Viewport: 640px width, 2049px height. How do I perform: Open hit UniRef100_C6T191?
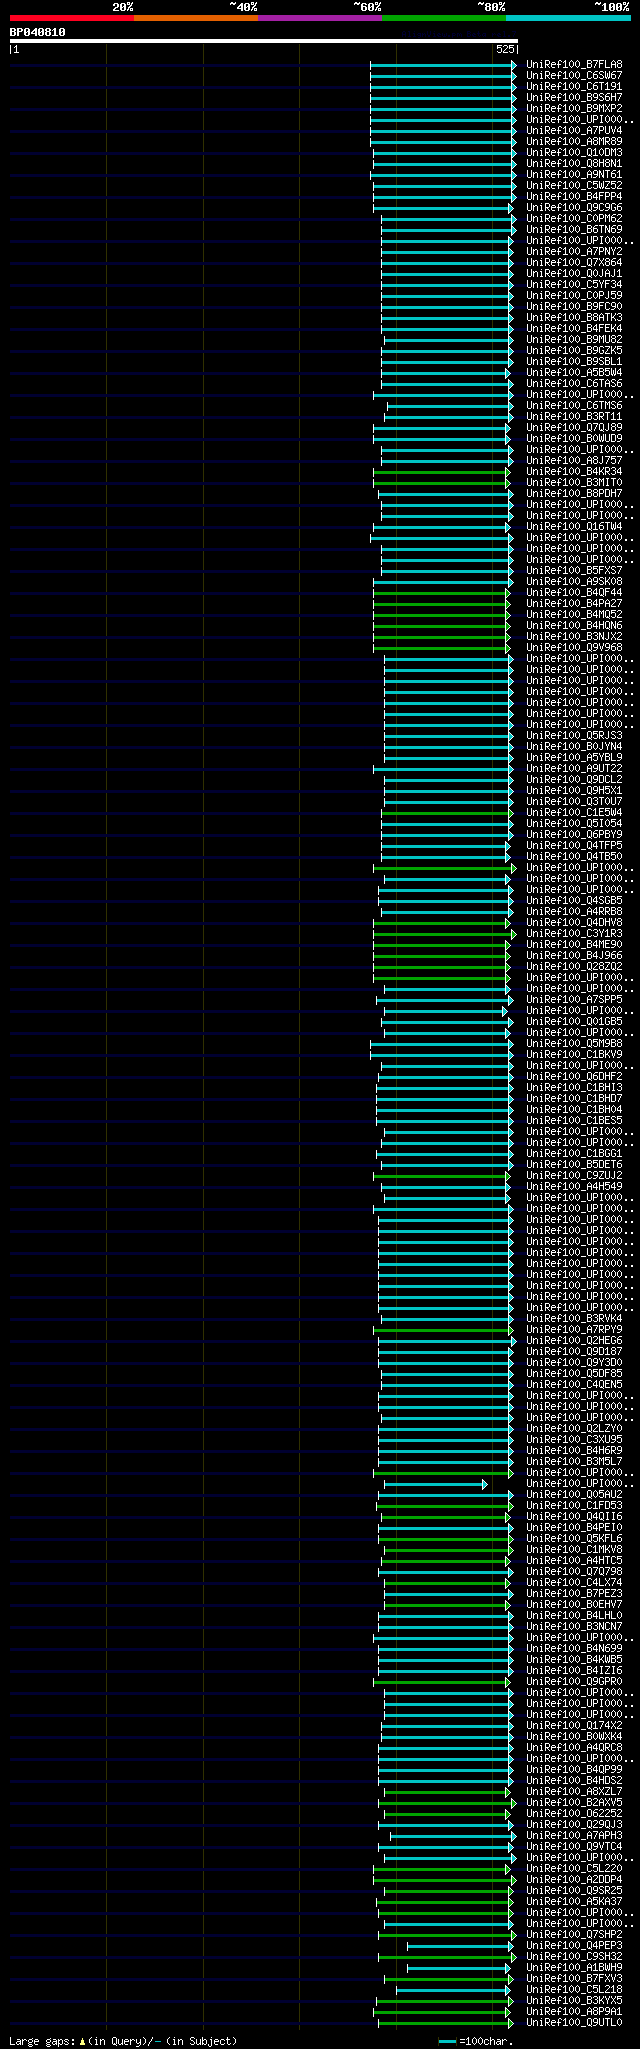pos(574,86)
